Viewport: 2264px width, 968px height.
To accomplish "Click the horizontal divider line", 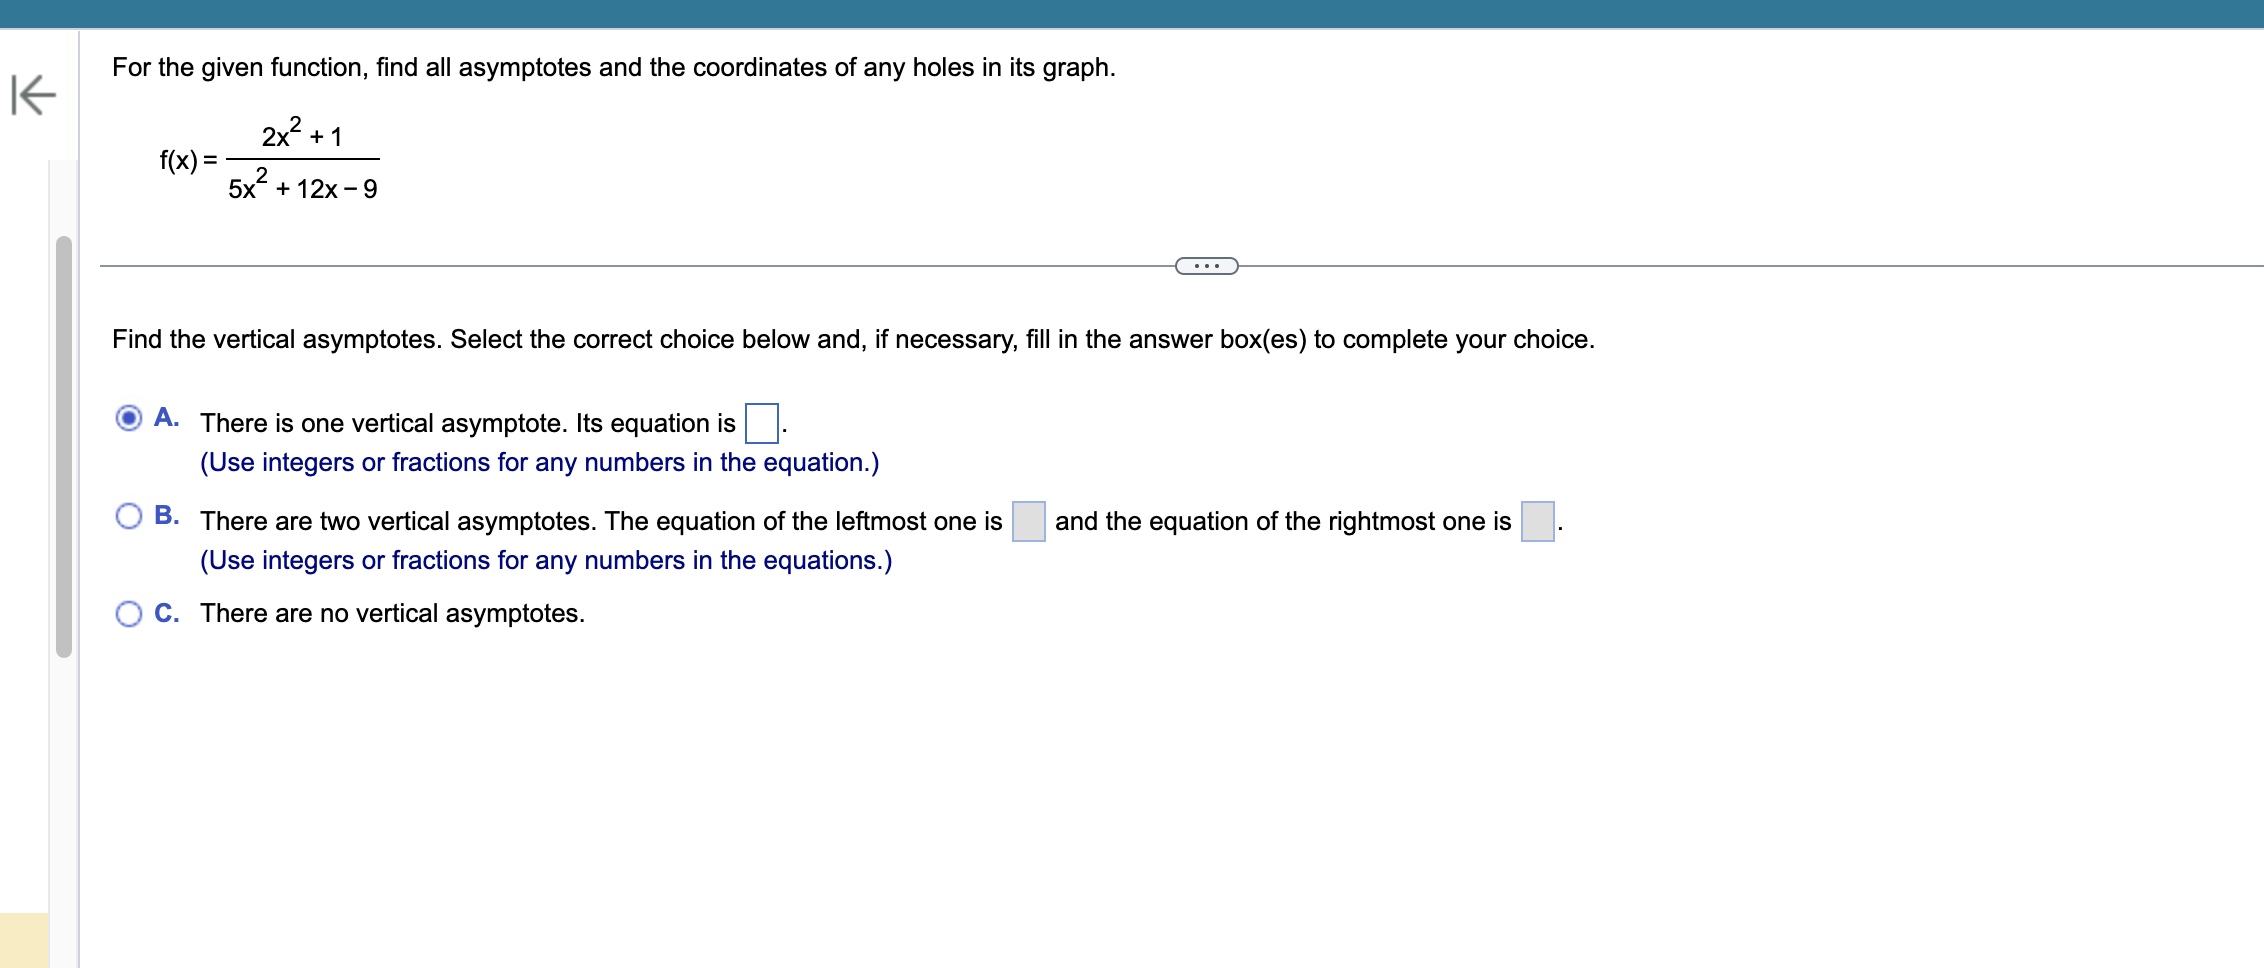I will tap(600, 265).
